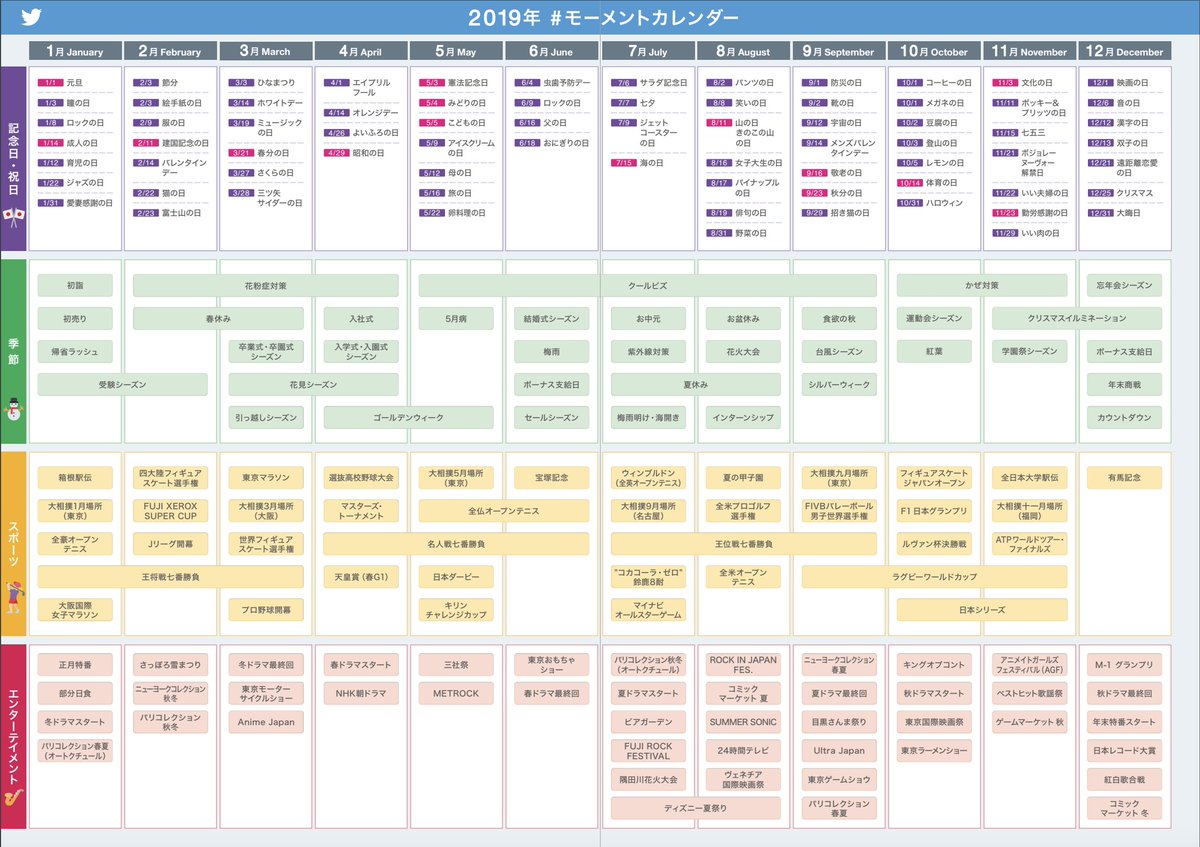This screenshot has height=847, width=1200.
Task: Click the シルバーウィーク box
Action: (x=839, y=385)
